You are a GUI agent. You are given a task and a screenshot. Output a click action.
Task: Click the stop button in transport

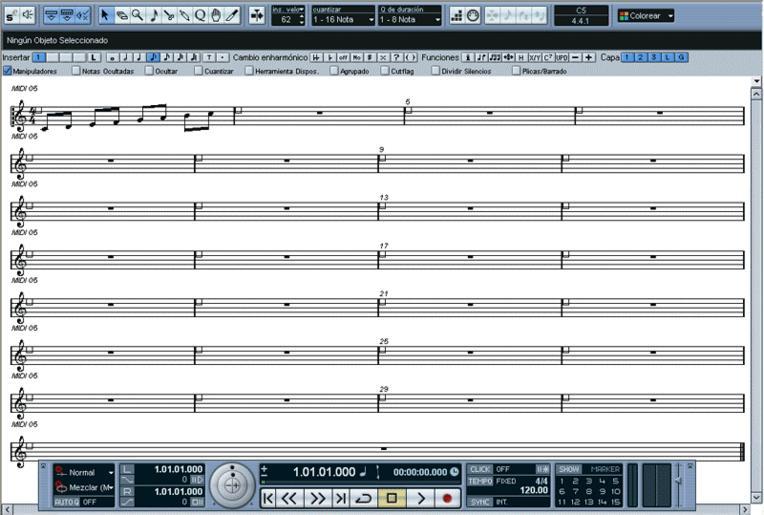pyautogui.click(x=392, y=497)
